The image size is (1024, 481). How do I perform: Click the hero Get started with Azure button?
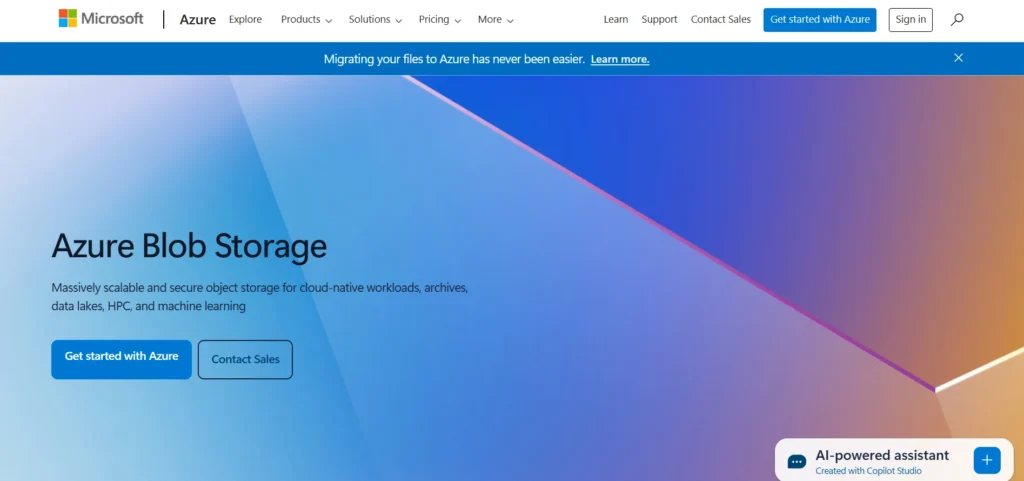pyautogui.click(x=121, y=359)
